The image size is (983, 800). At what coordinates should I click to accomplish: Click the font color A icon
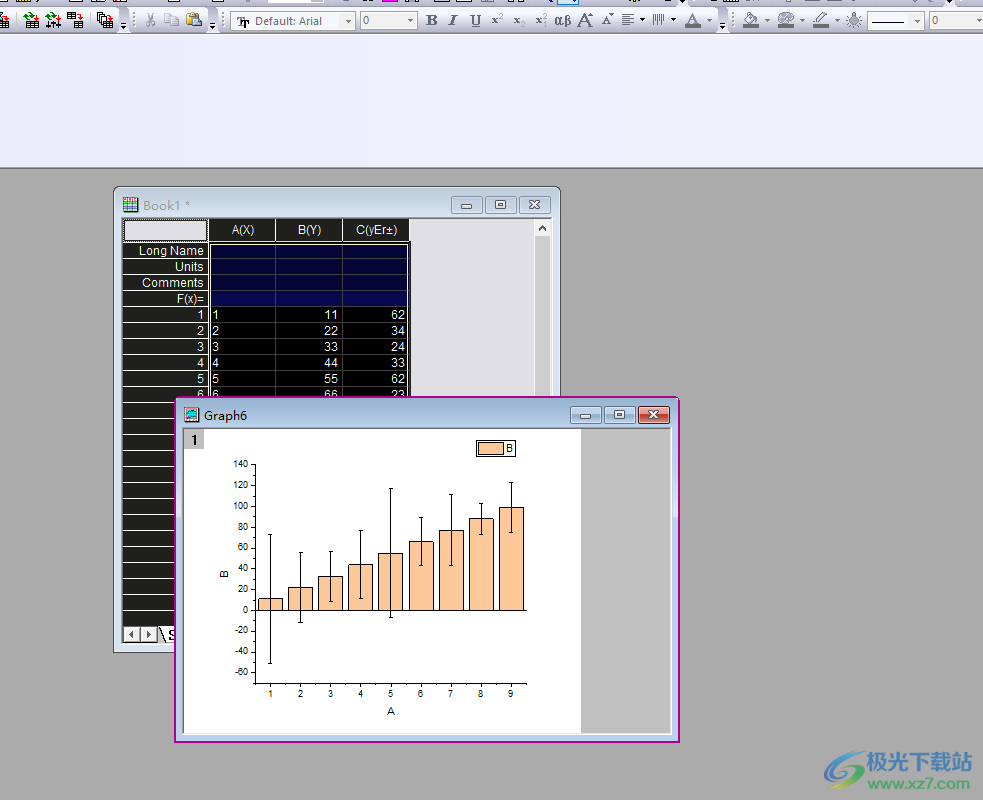click(x=692, y=21)
